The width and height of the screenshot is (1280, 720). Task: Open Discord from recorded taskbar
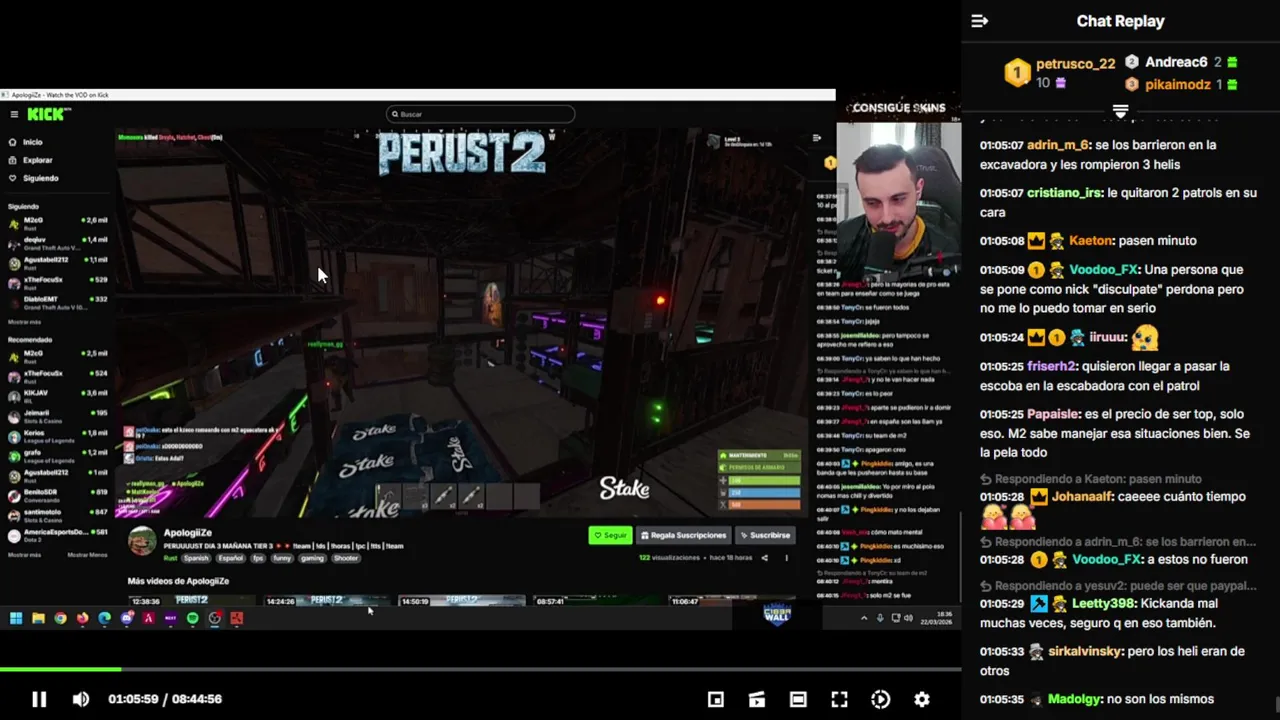126,618
